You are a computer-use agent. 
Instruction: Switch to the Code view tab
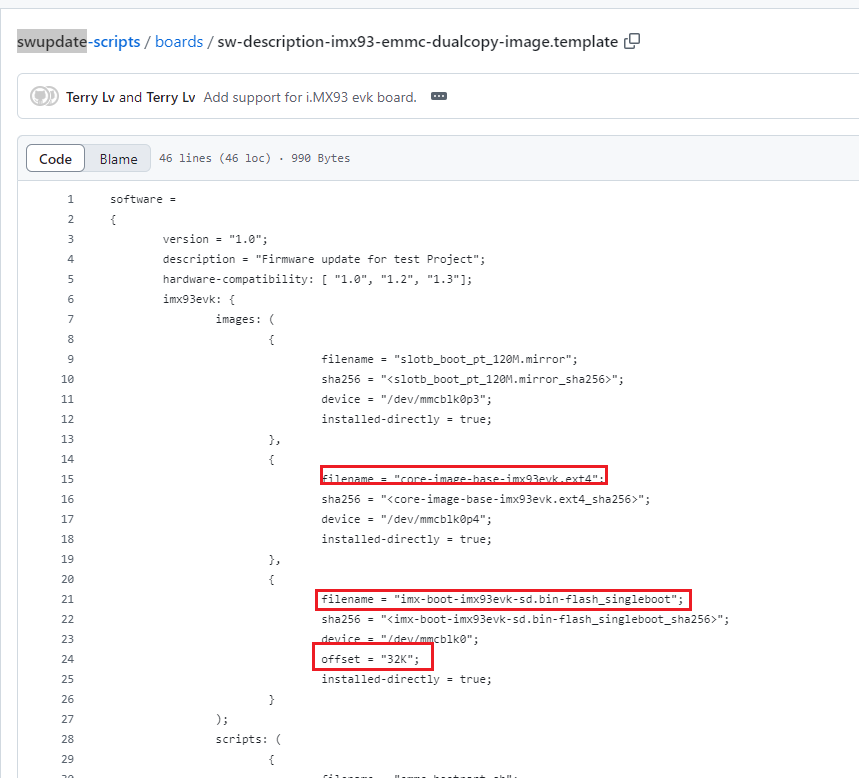click(55, 159)
